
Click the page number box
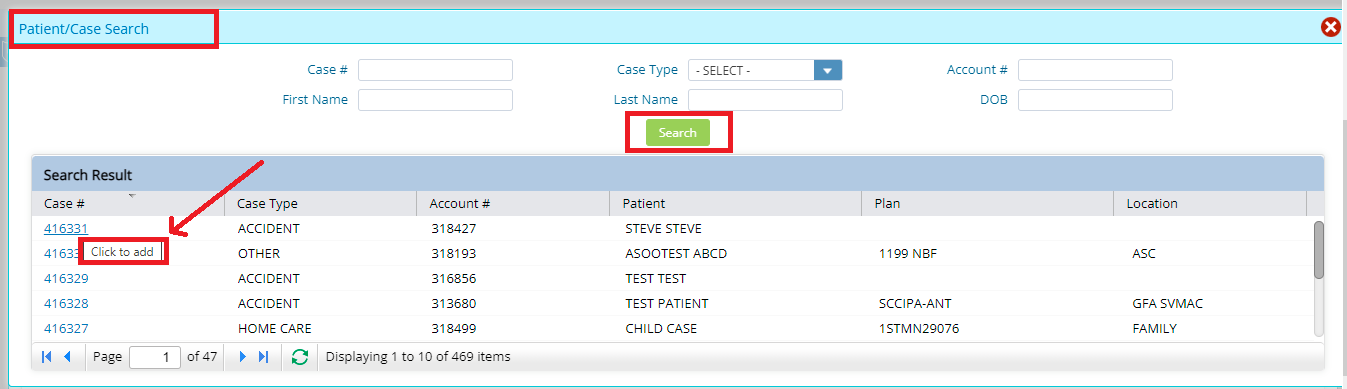pos(155,357)
